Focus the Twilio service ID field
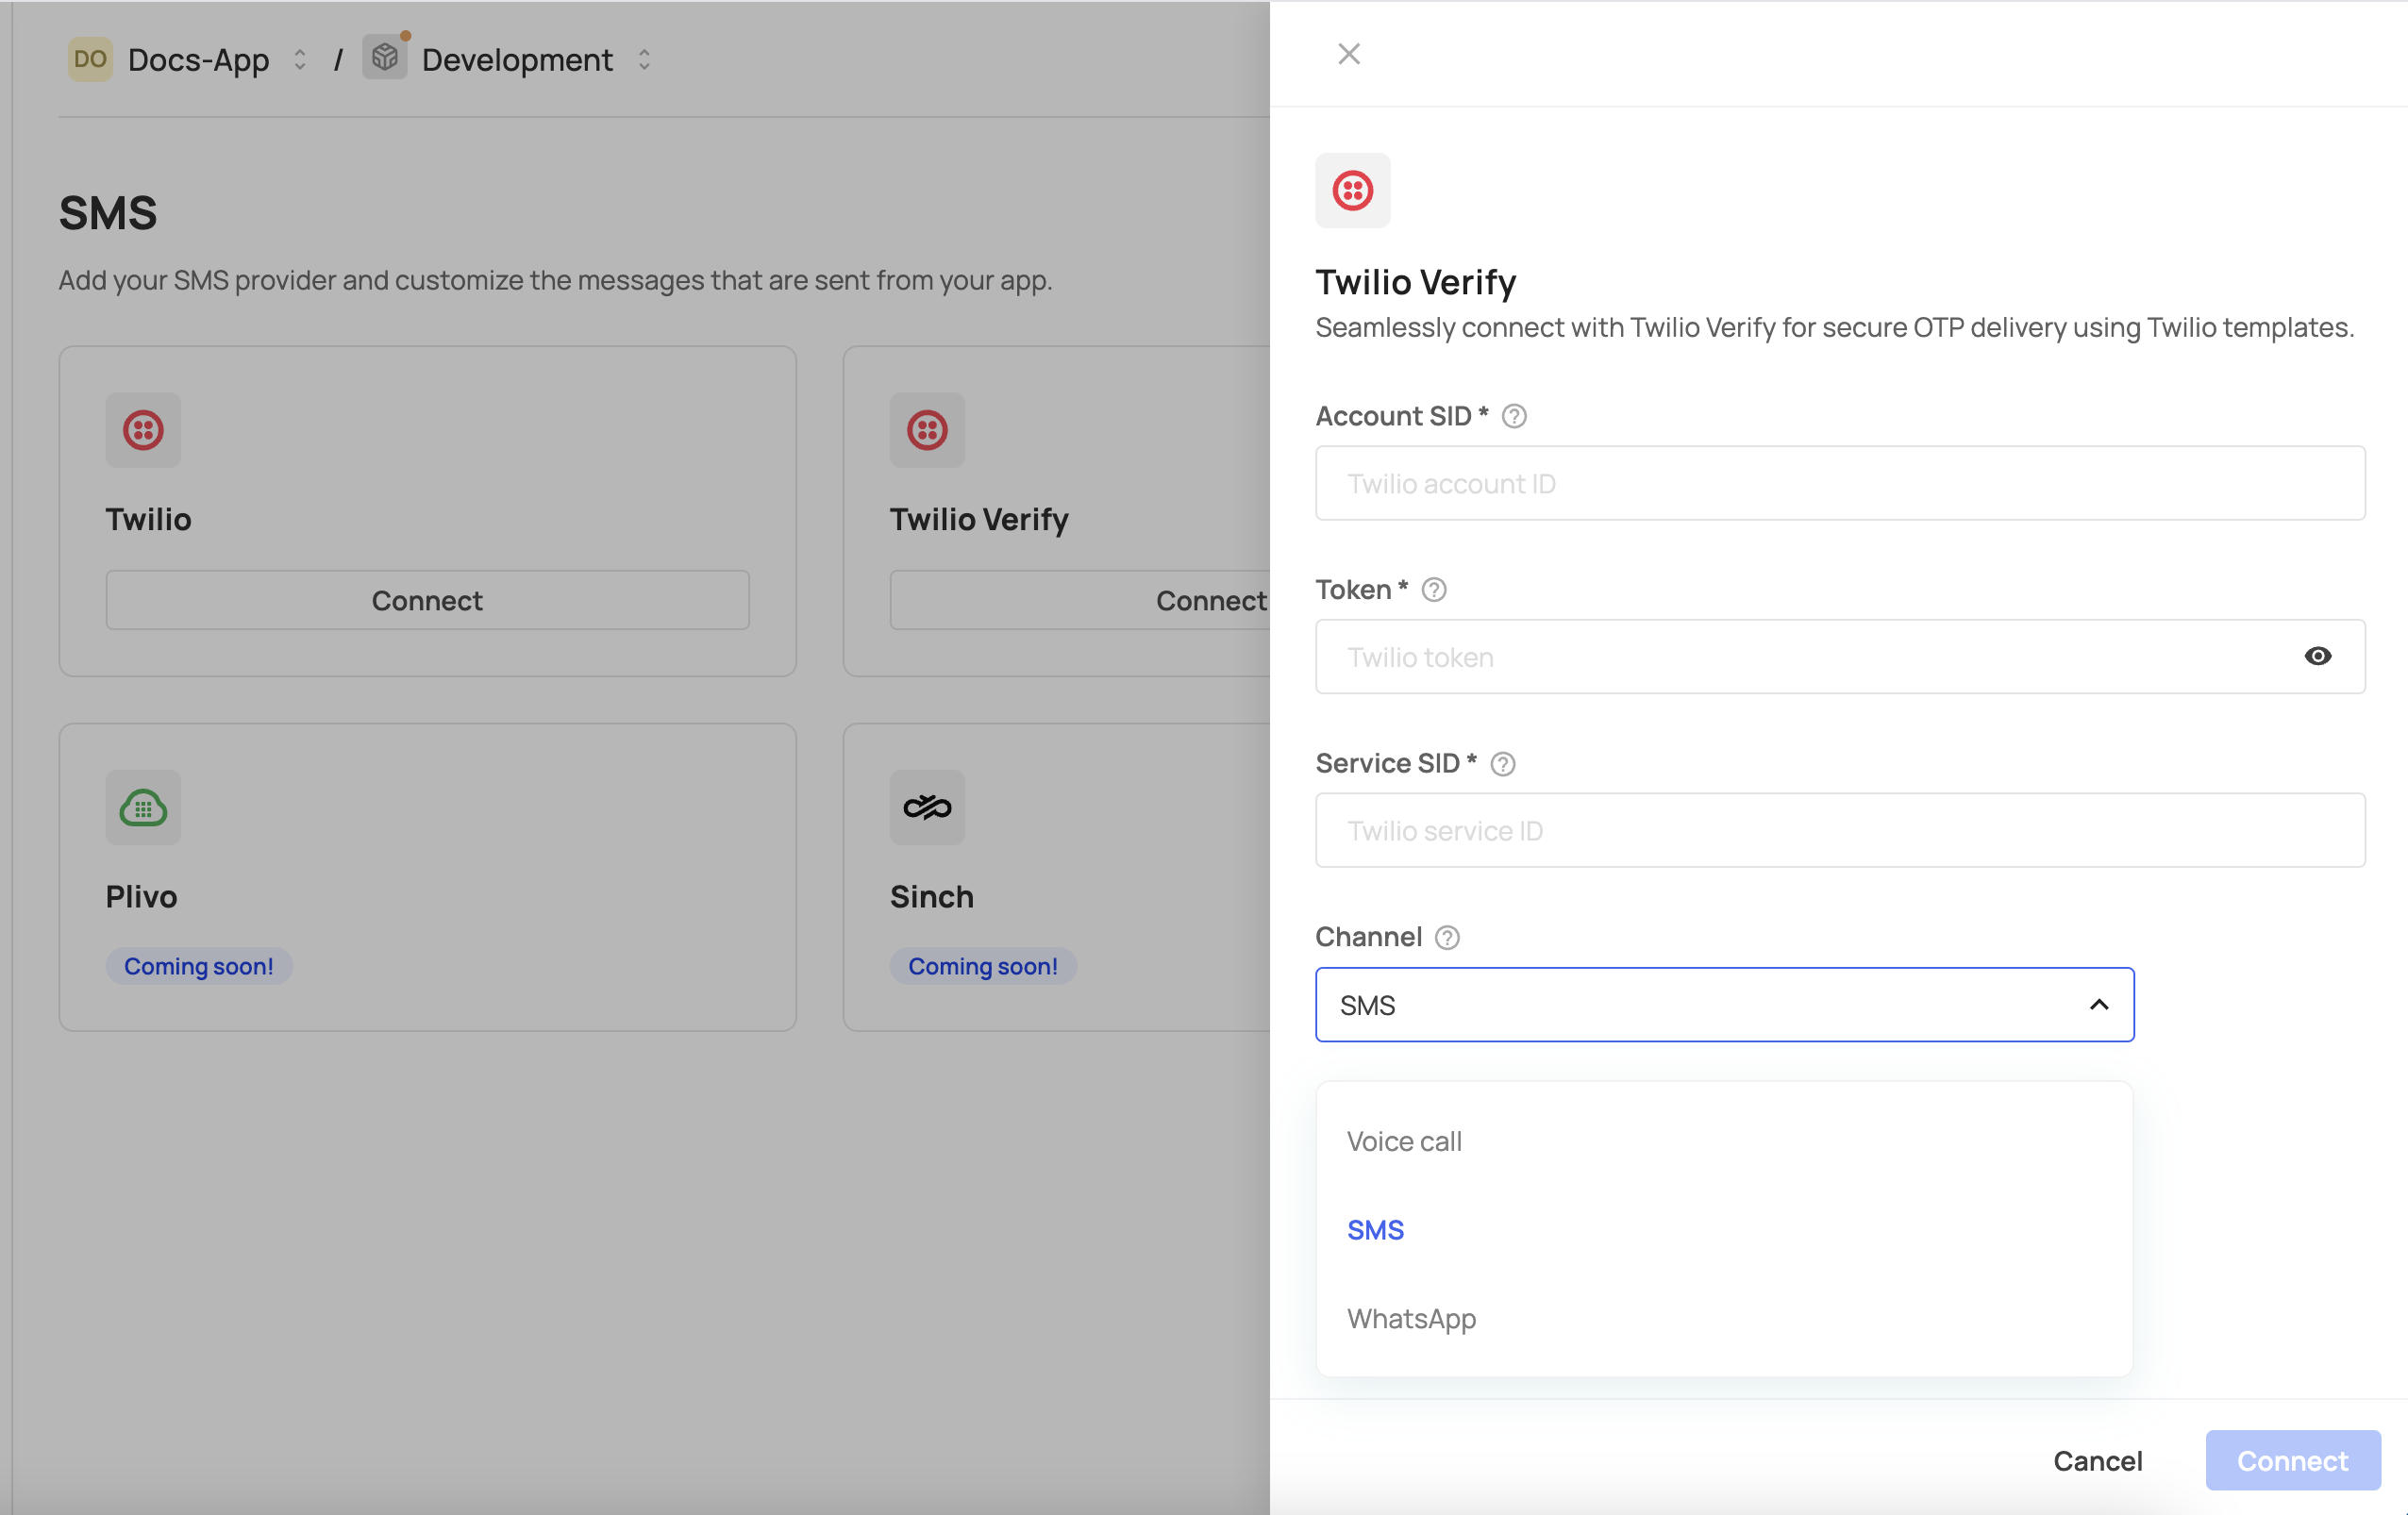Screen dimensions: 2408x1515 tap(1839, 830)
